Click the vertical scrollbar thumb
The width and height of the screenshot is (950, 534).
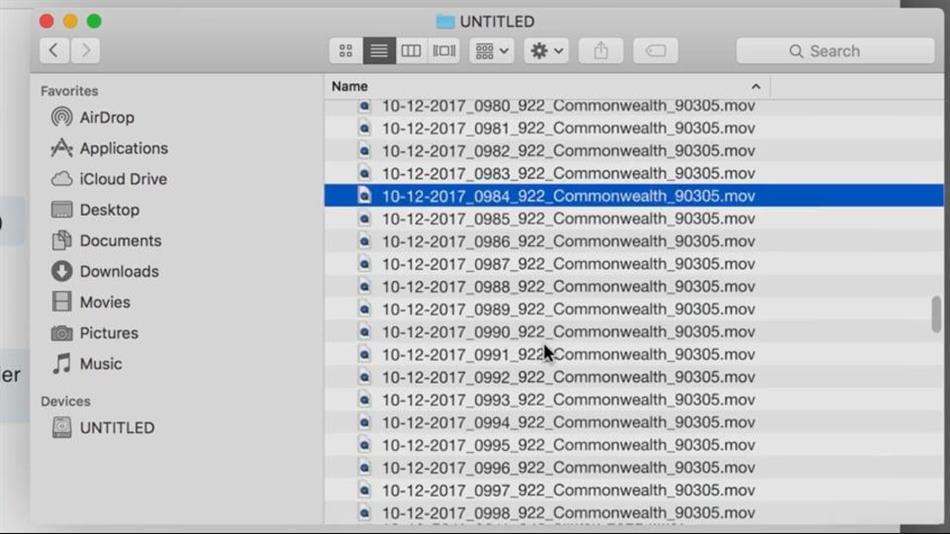point(936,314)
